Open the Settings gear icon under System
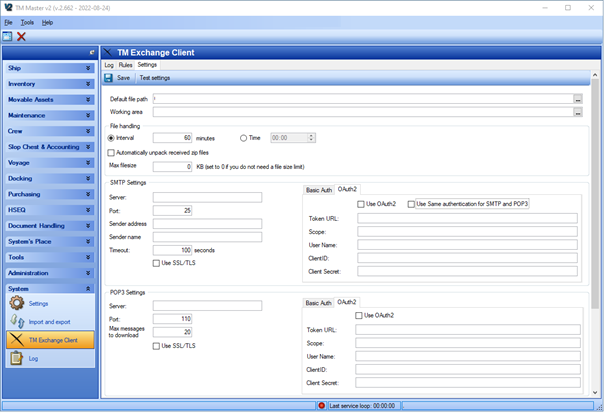This screenshot has width=605, height=413. pos(17,303)
